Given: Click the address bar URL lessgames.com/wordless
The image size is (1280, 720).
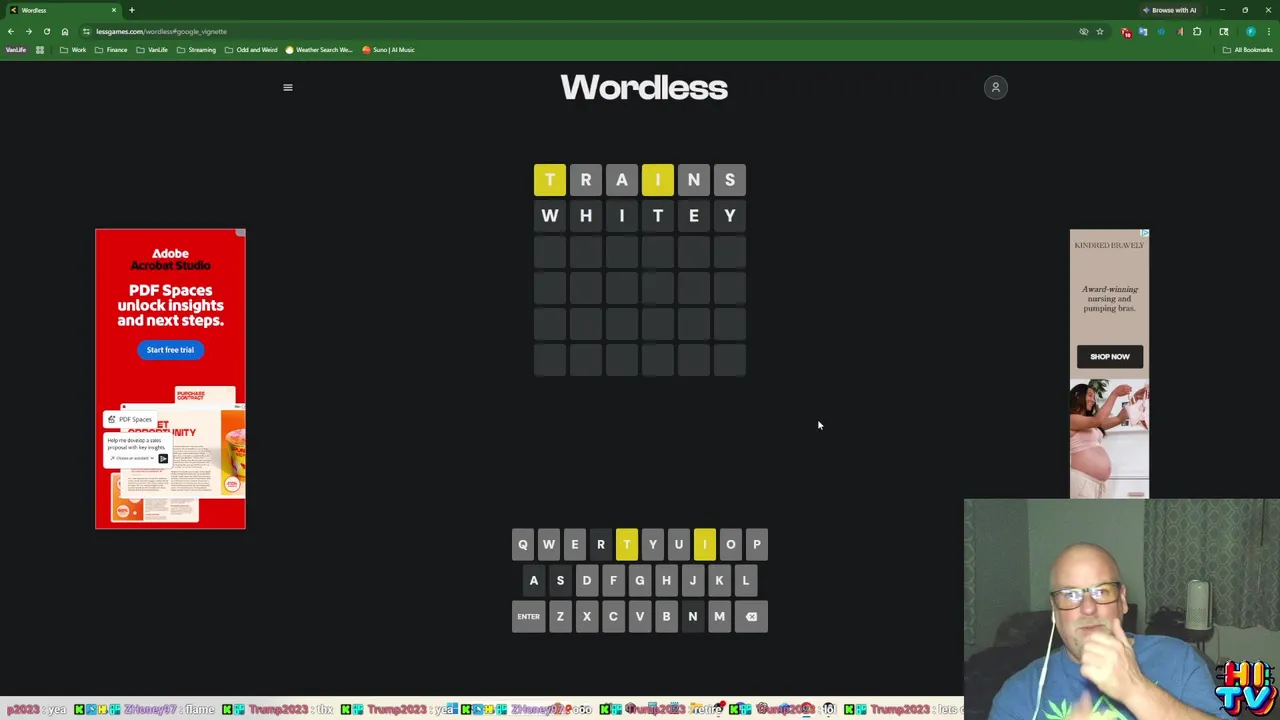Looking at the screenshot, I should click(x=161, y=31).
